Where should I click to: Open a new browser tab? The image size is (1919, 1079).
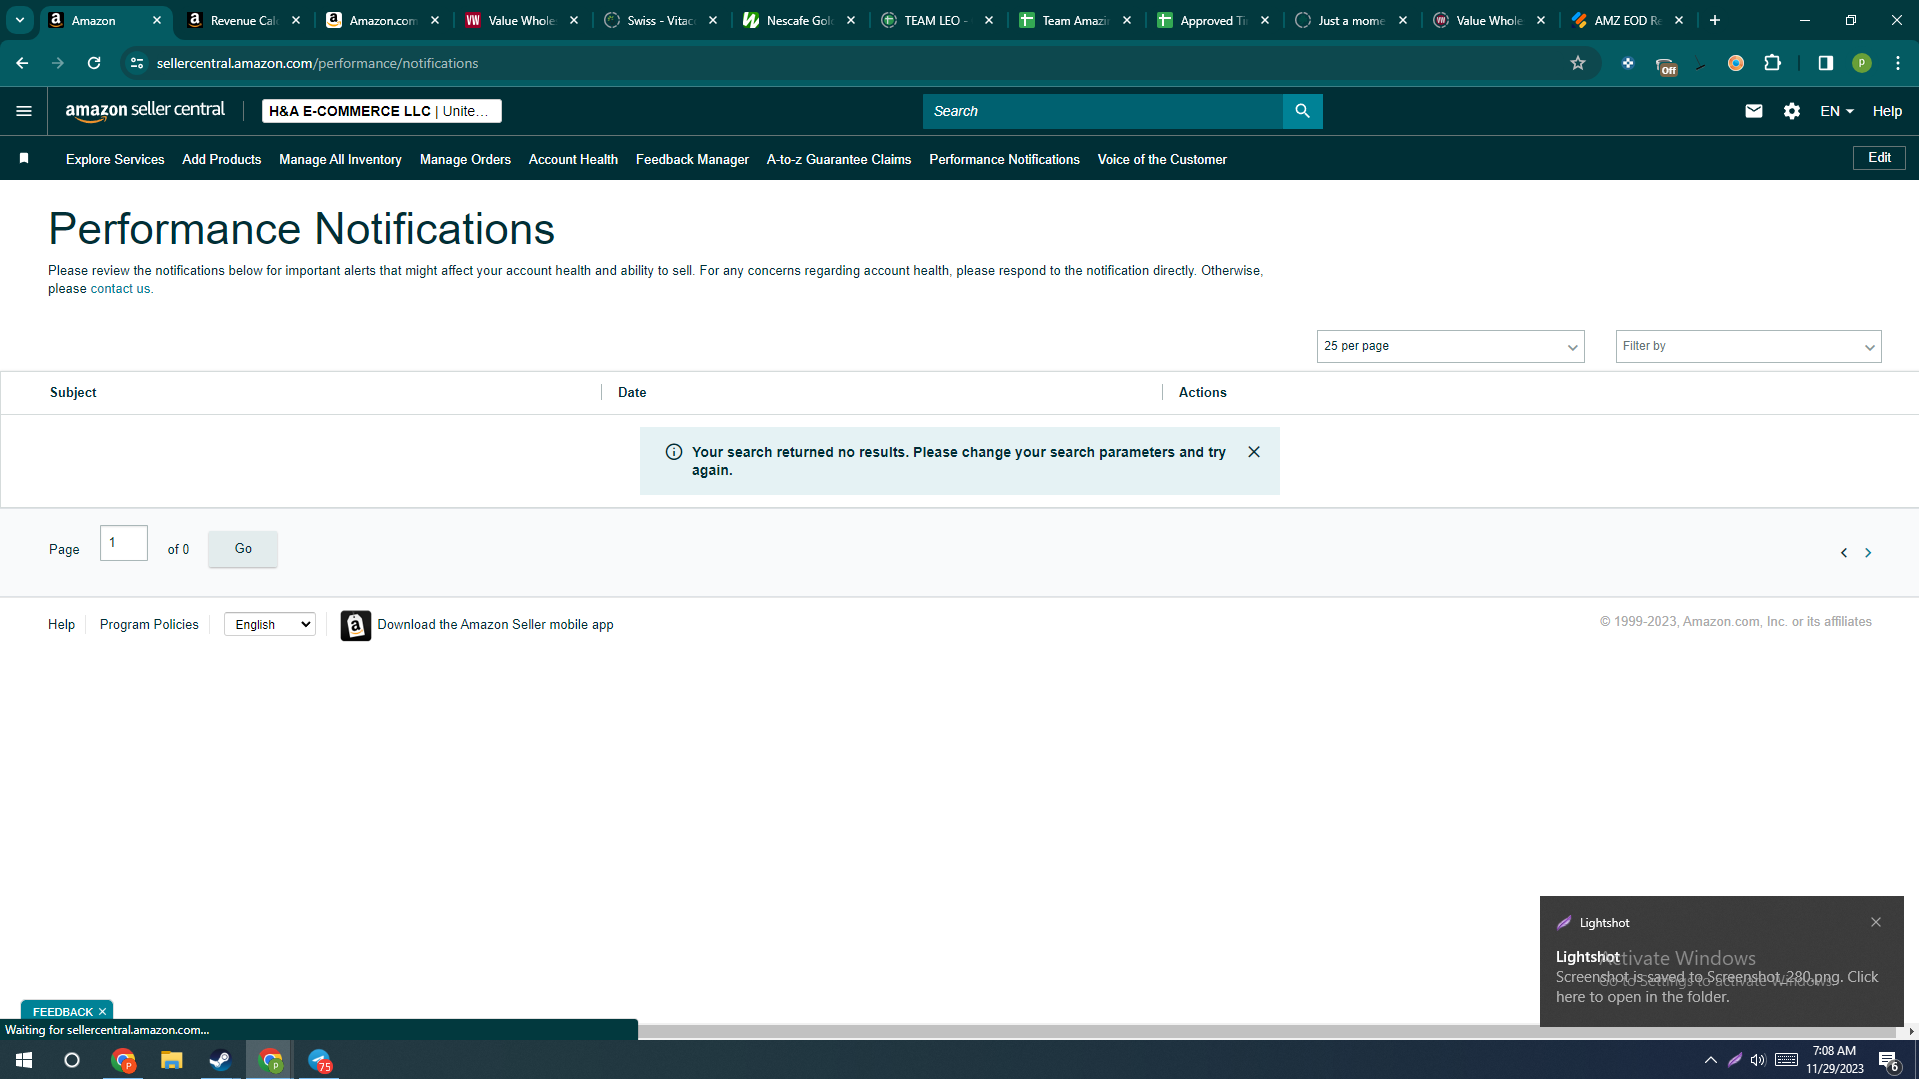1714,20
